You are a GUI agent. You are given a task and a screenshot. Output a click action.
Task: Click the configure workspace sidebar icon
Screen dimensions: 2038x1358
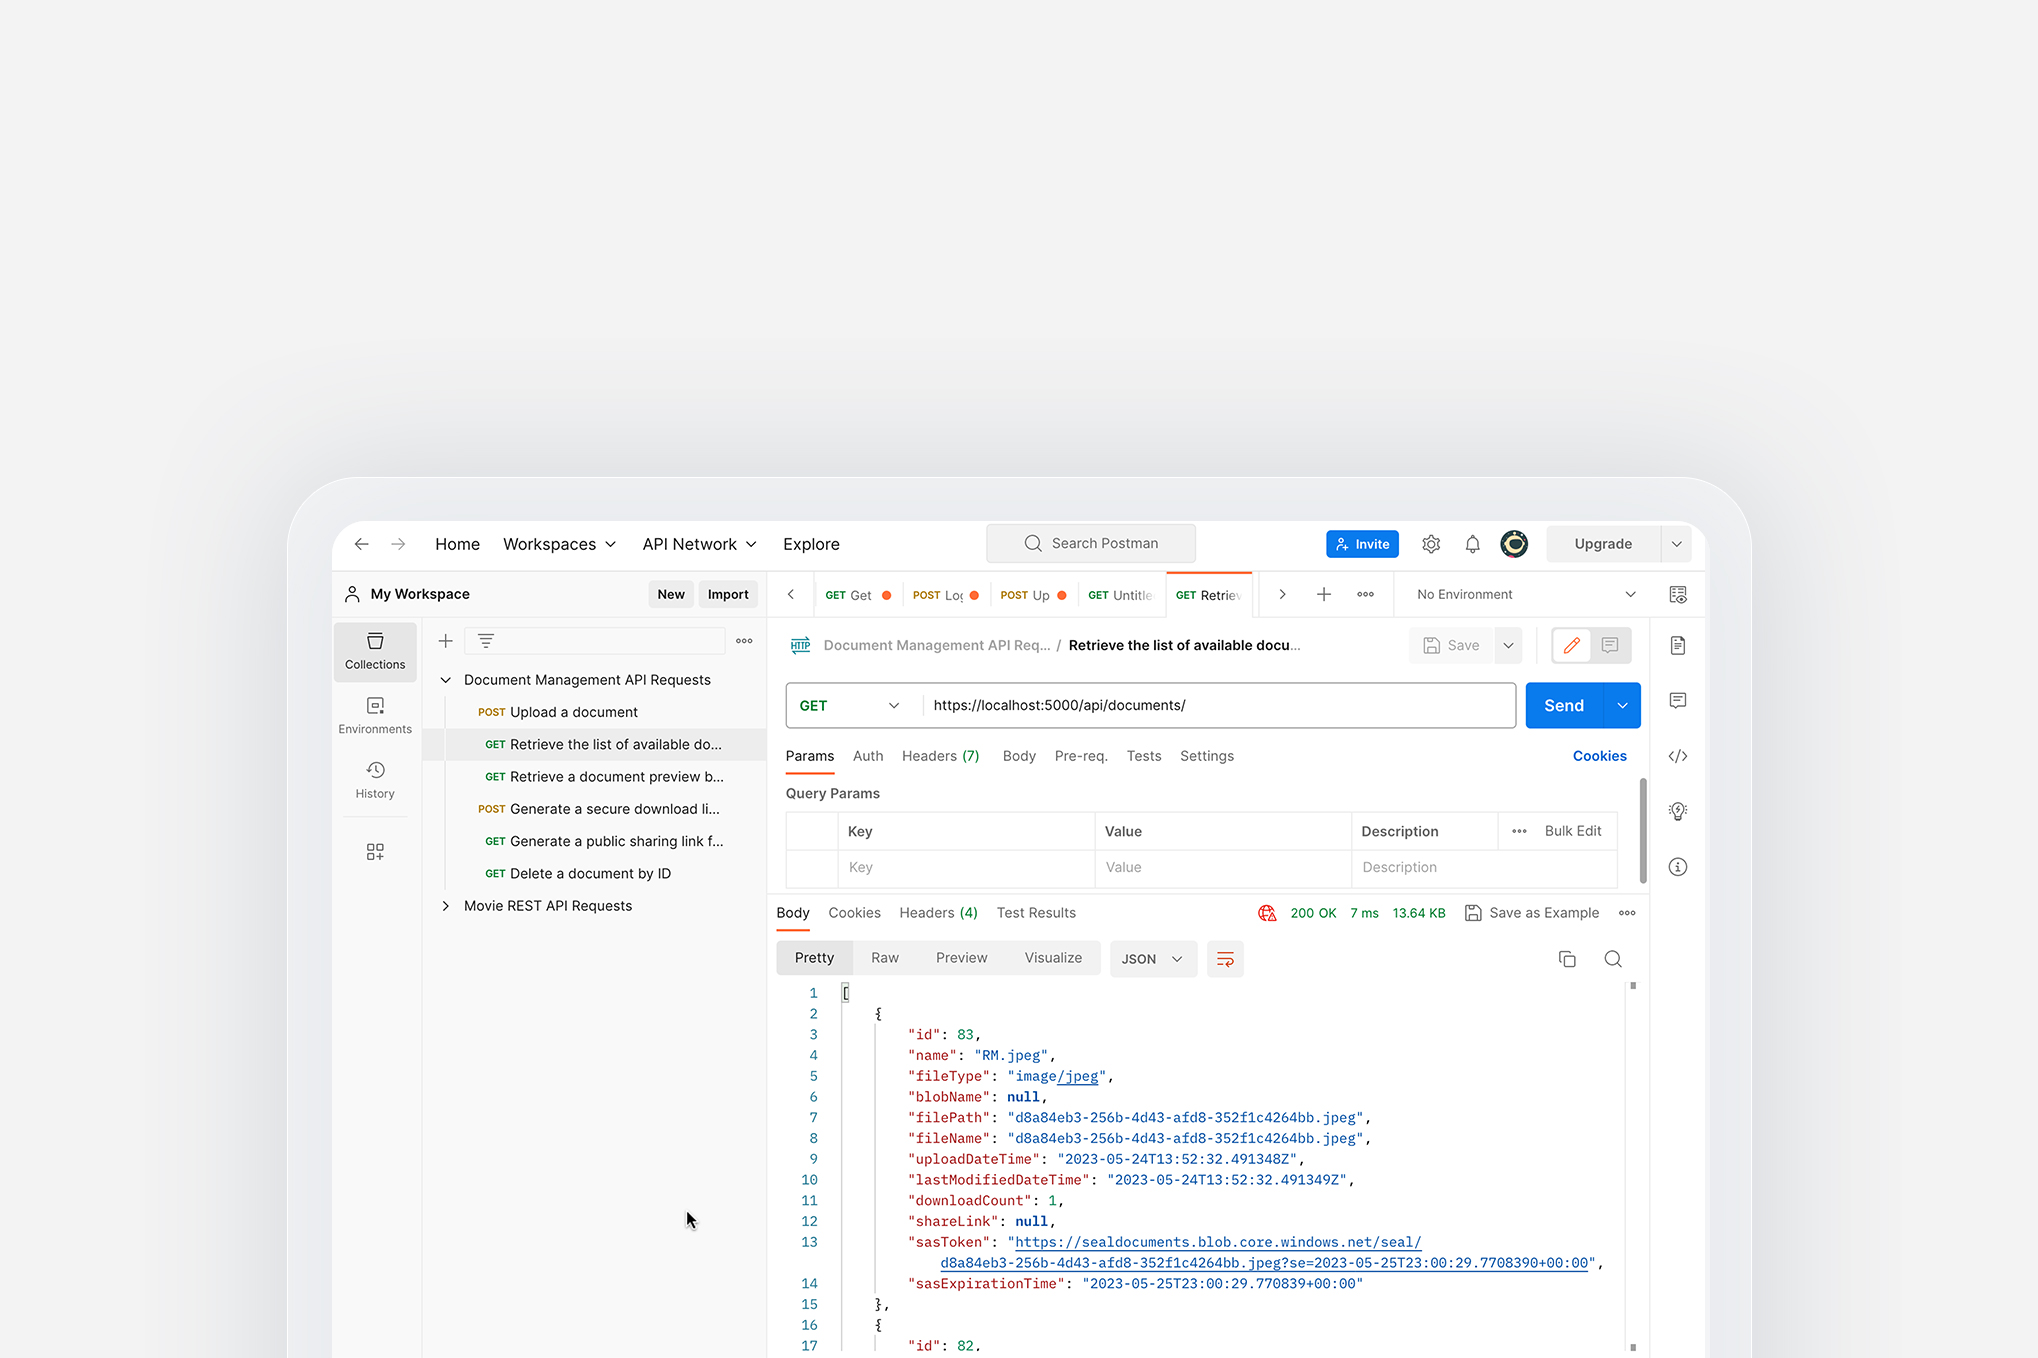point(375,851)
